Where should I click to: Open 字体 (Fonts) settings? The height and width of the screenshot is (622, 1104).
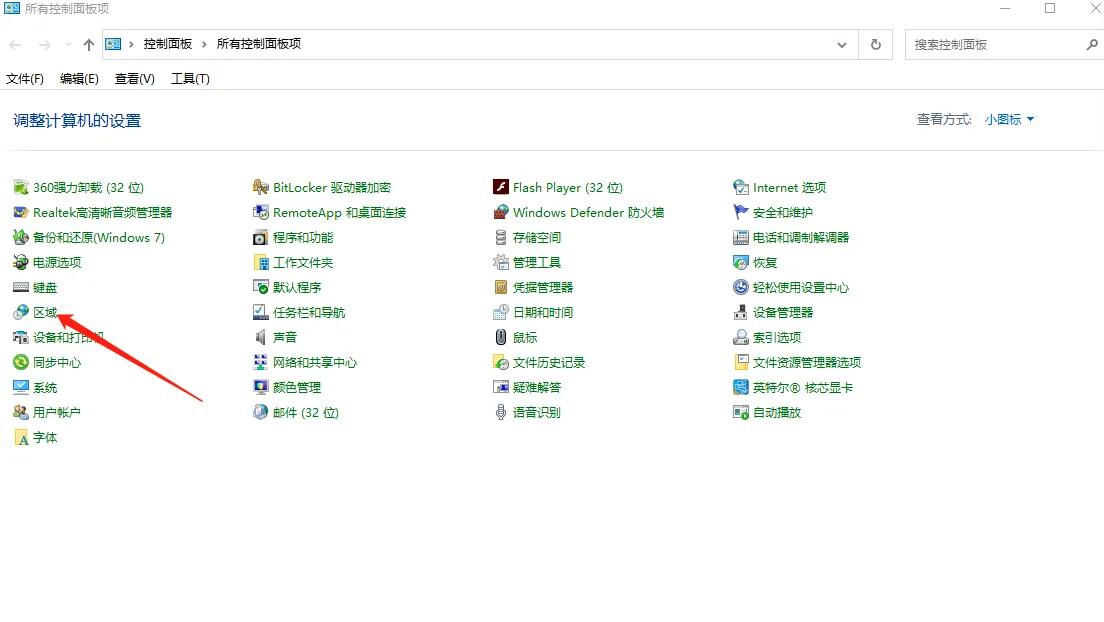pyautogui.click(x=45, y=437)
